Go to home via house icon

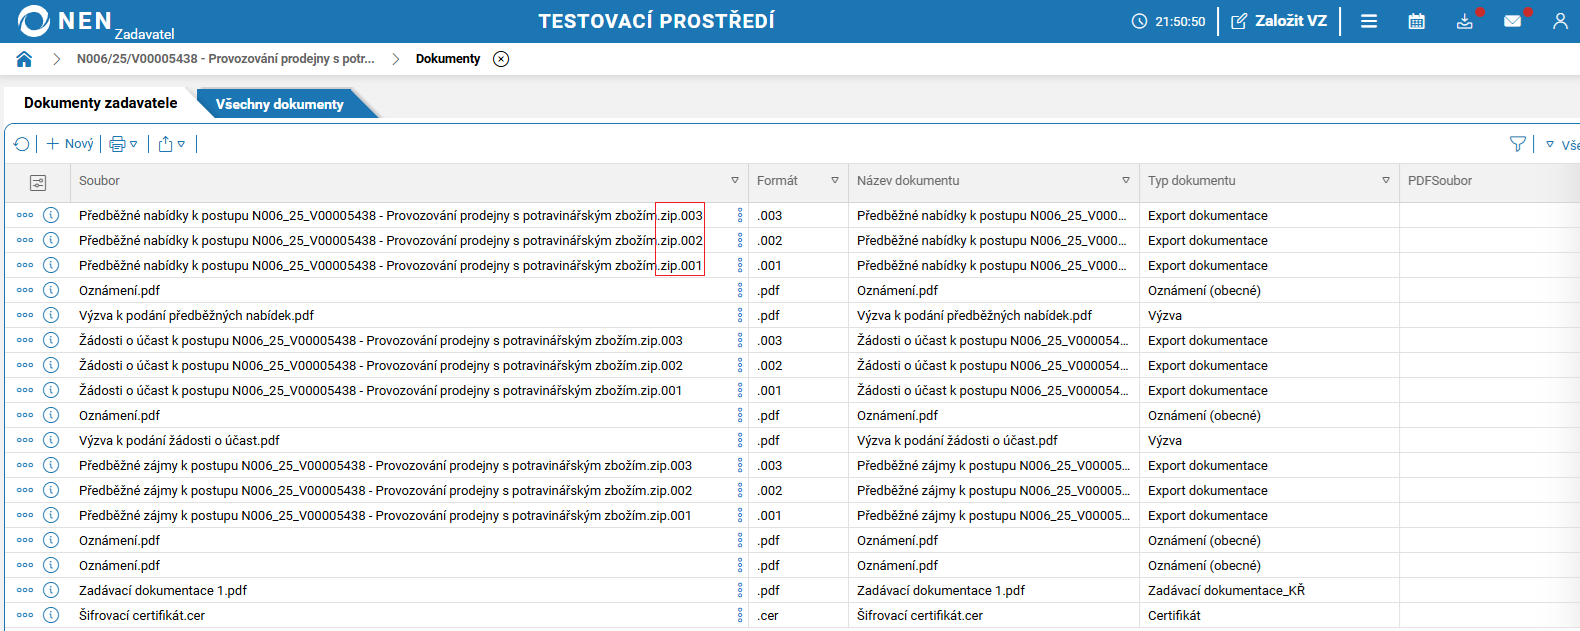pyautogui.click(x=24, y=59)
